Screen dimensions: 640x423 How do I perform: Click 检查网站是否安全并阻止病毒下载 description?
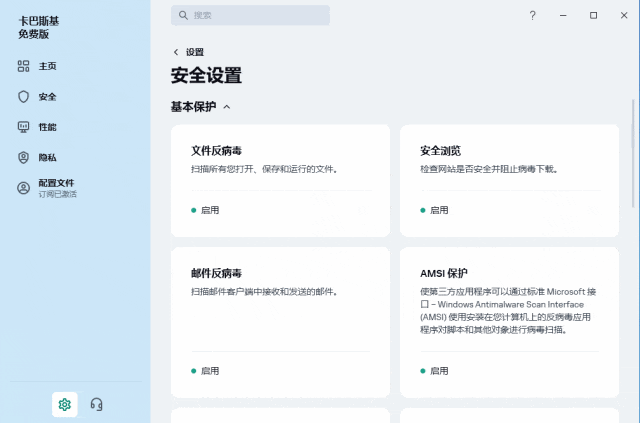(489, 169)
